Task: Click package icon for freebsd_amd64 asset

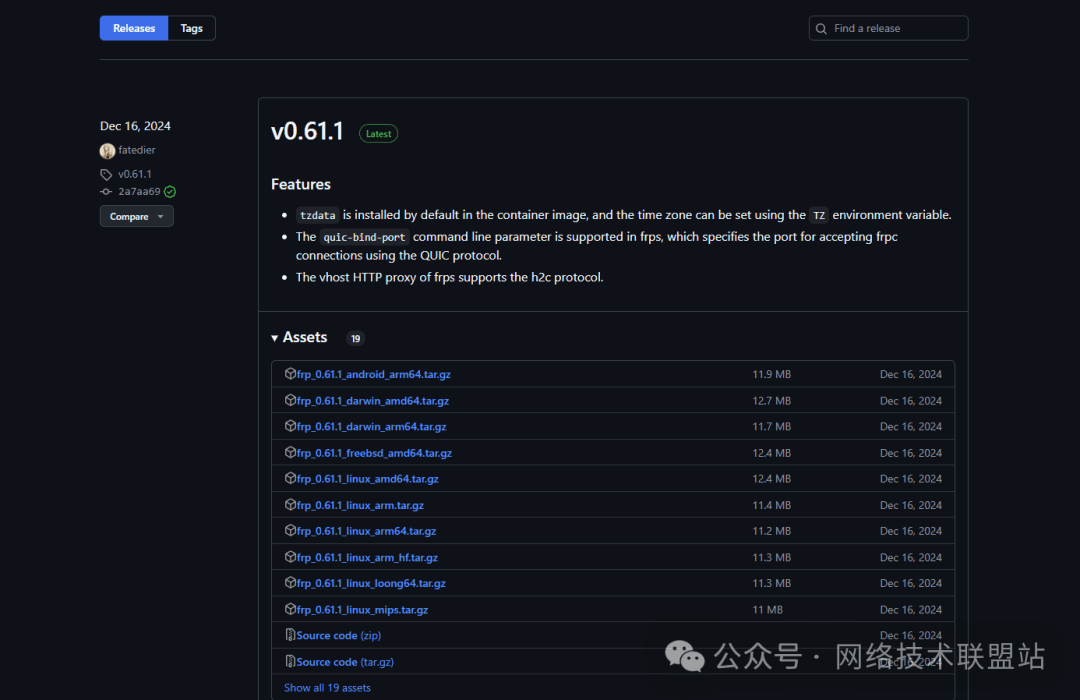Action: (290, 452)
